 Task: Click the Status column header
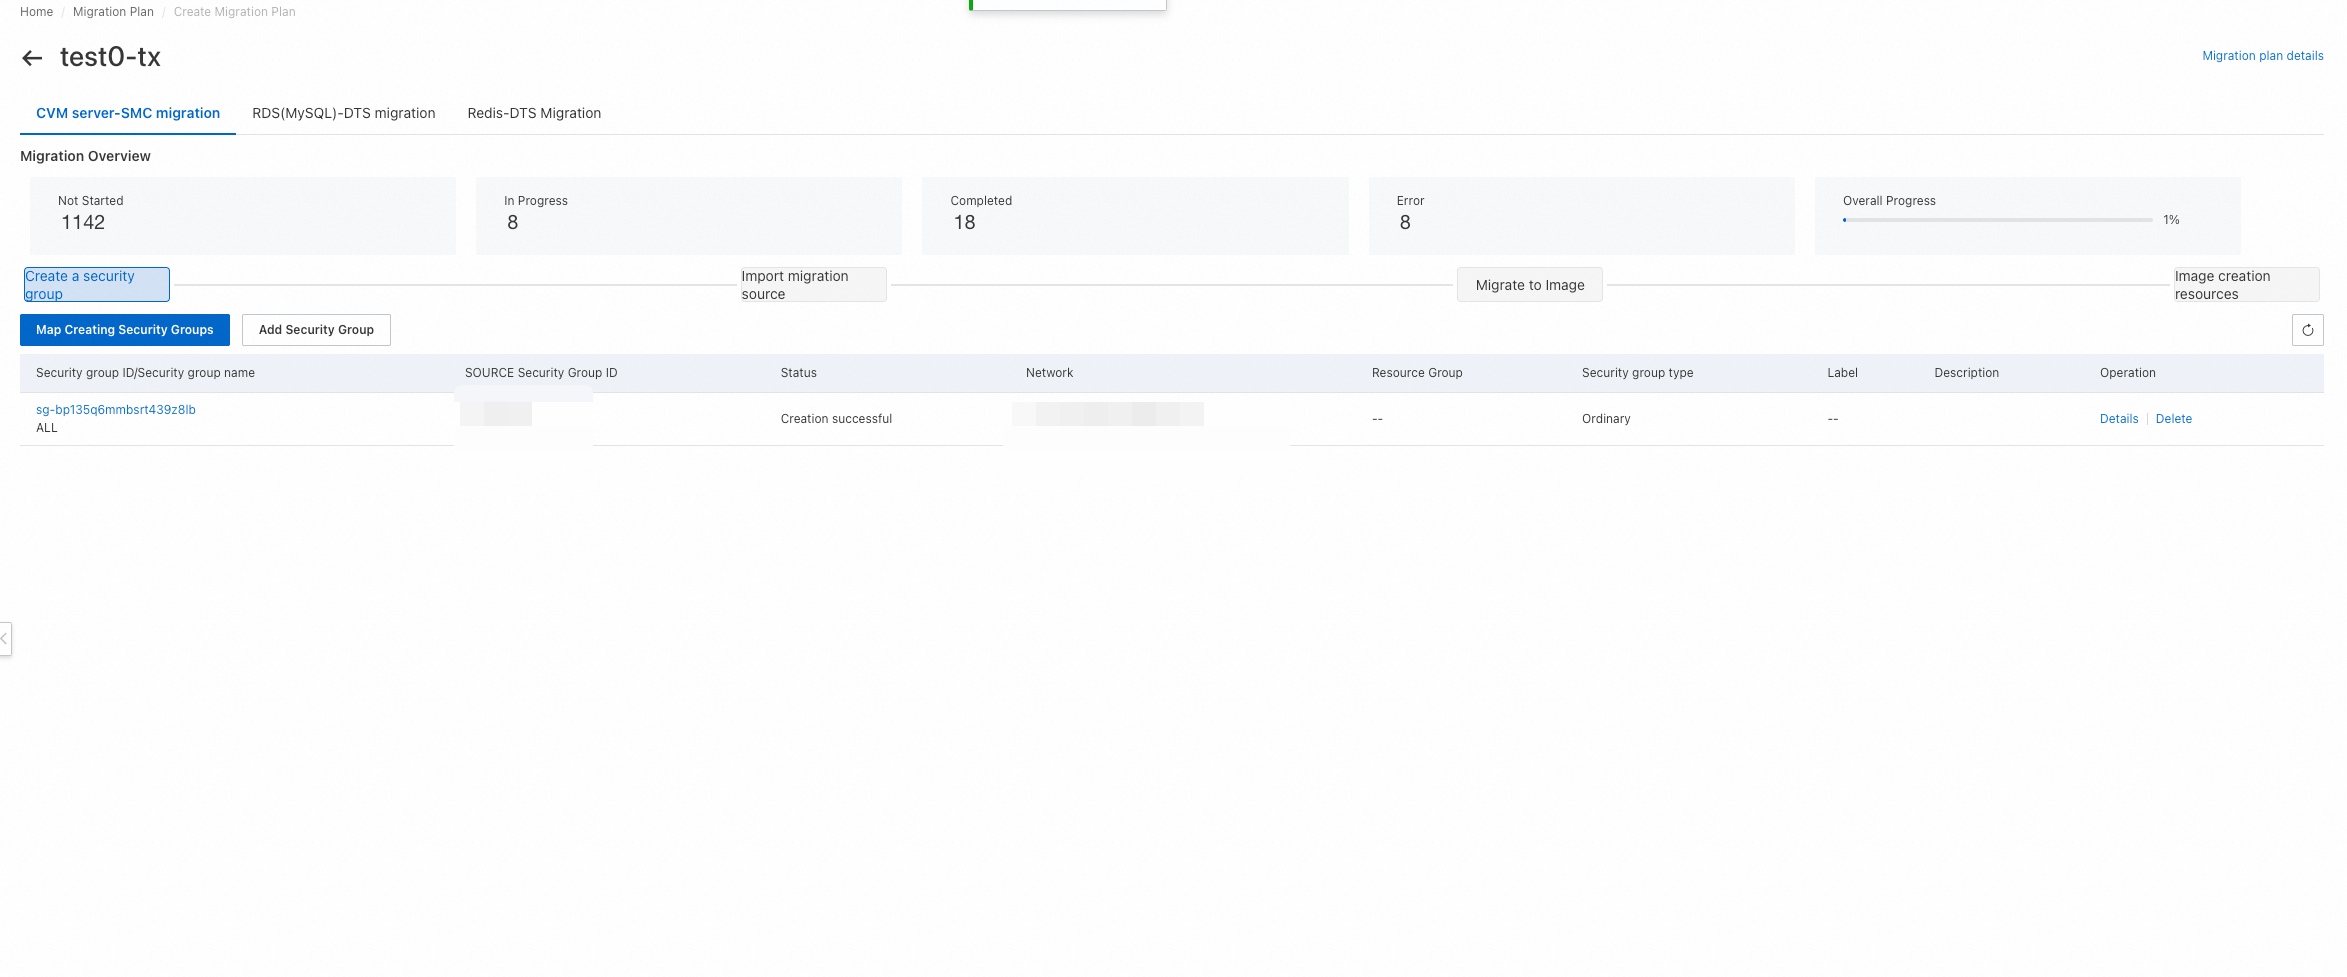(x=798, y=373)
